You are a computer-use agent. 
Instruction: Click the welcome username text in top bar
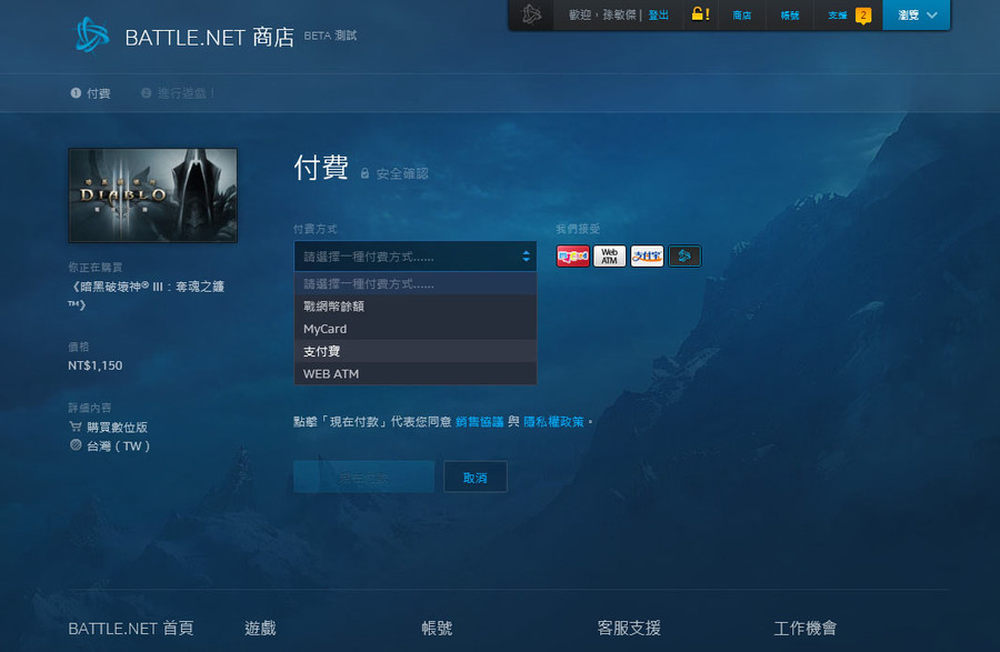click(x=602, y=15)
